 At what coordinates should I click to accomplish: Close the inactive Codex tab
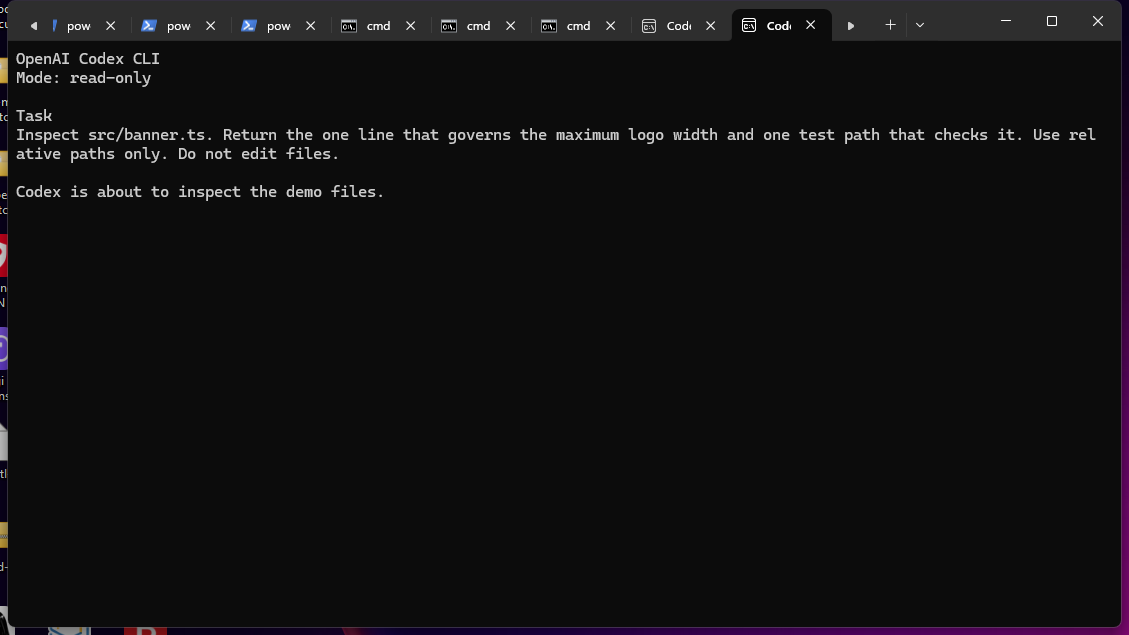[x=711, y=25]
